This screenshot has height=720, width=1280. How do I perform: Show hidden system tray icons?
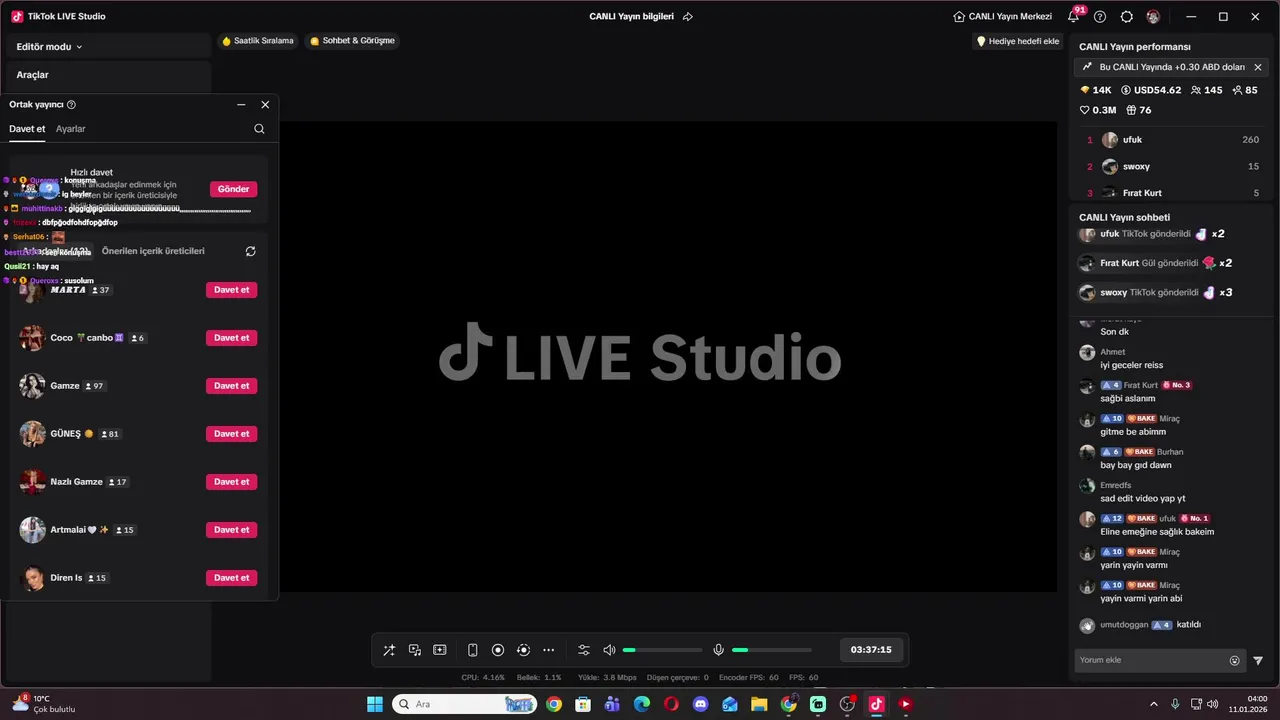1154,704
